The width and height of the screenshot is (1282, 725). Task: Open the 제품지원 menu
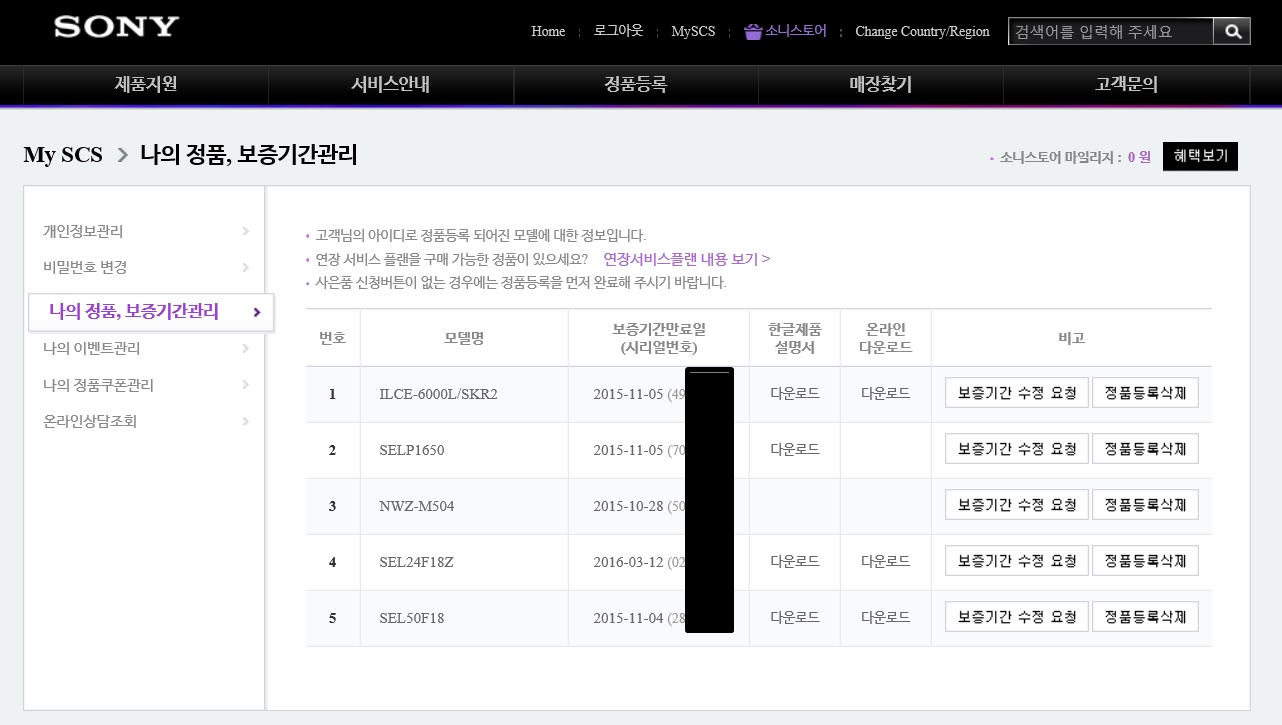[x=146, y=85]
